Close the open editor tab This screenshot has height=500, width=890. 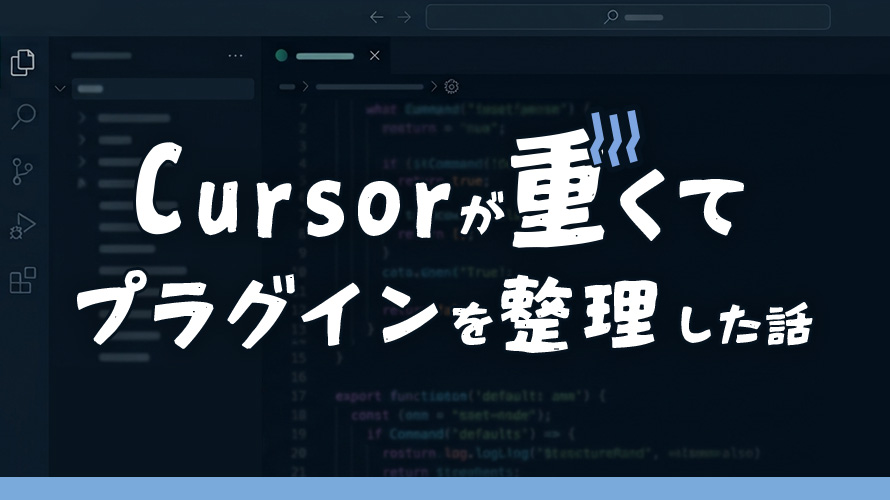pyautogui.click(x=375, y=56)
